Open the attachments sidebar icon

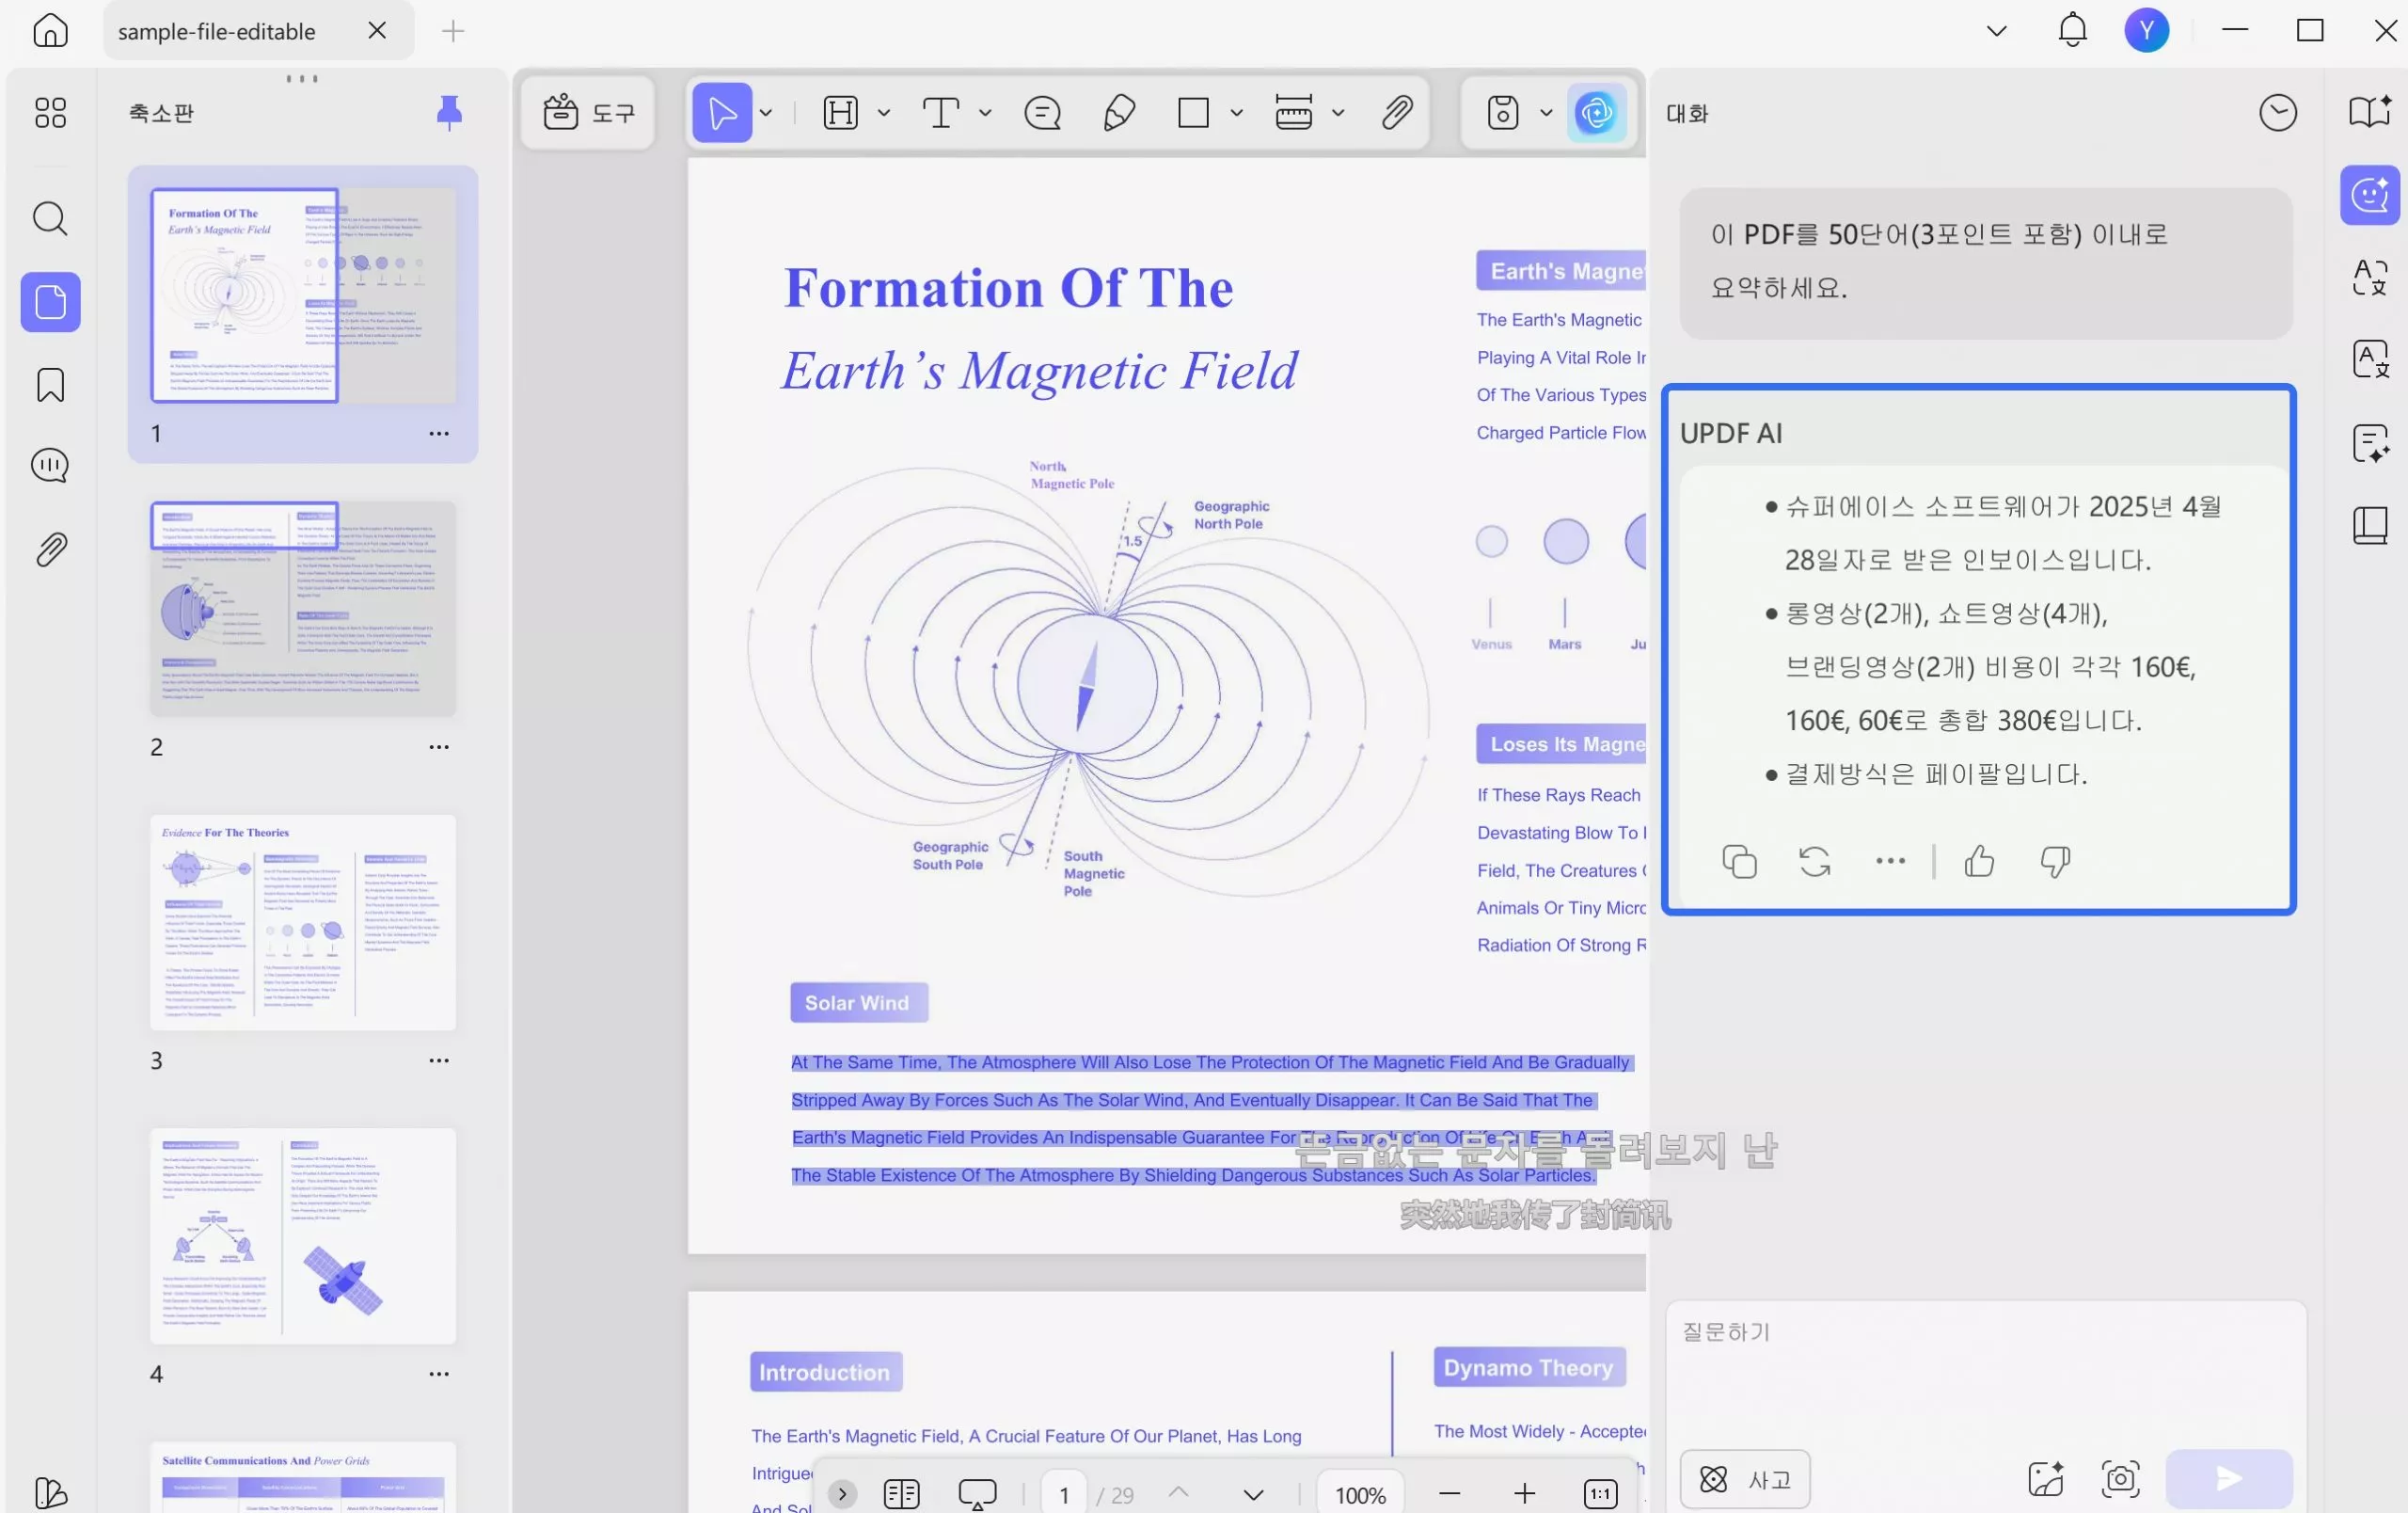pyautogui.click(x=50, y=549)
